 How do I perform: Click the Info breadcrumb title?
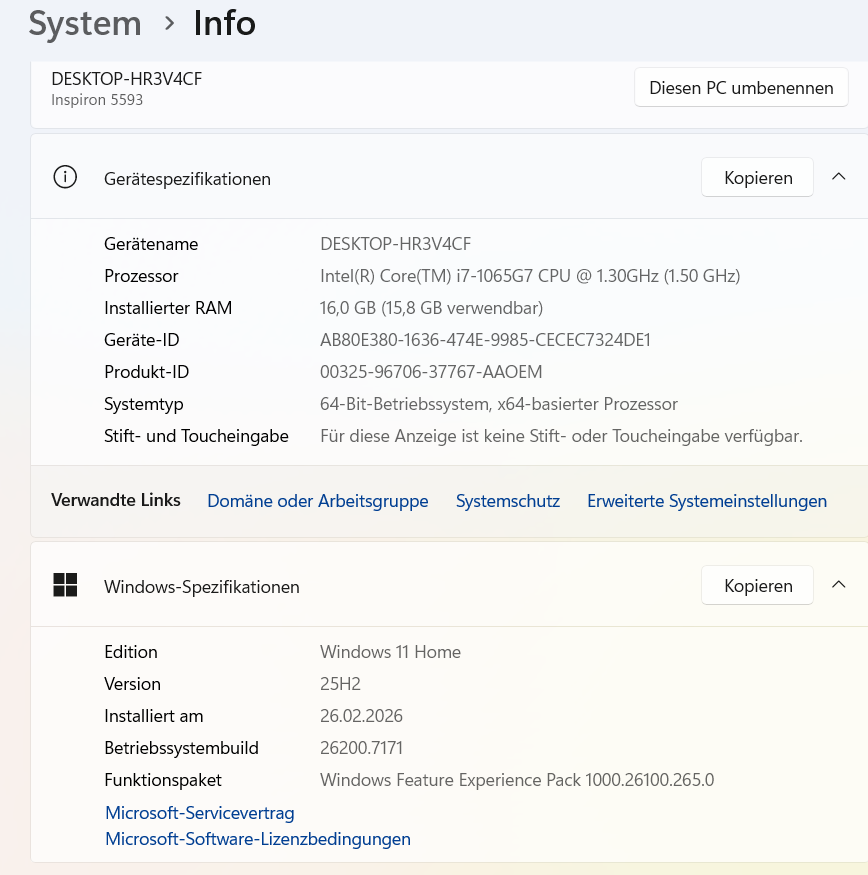[224, 23]
